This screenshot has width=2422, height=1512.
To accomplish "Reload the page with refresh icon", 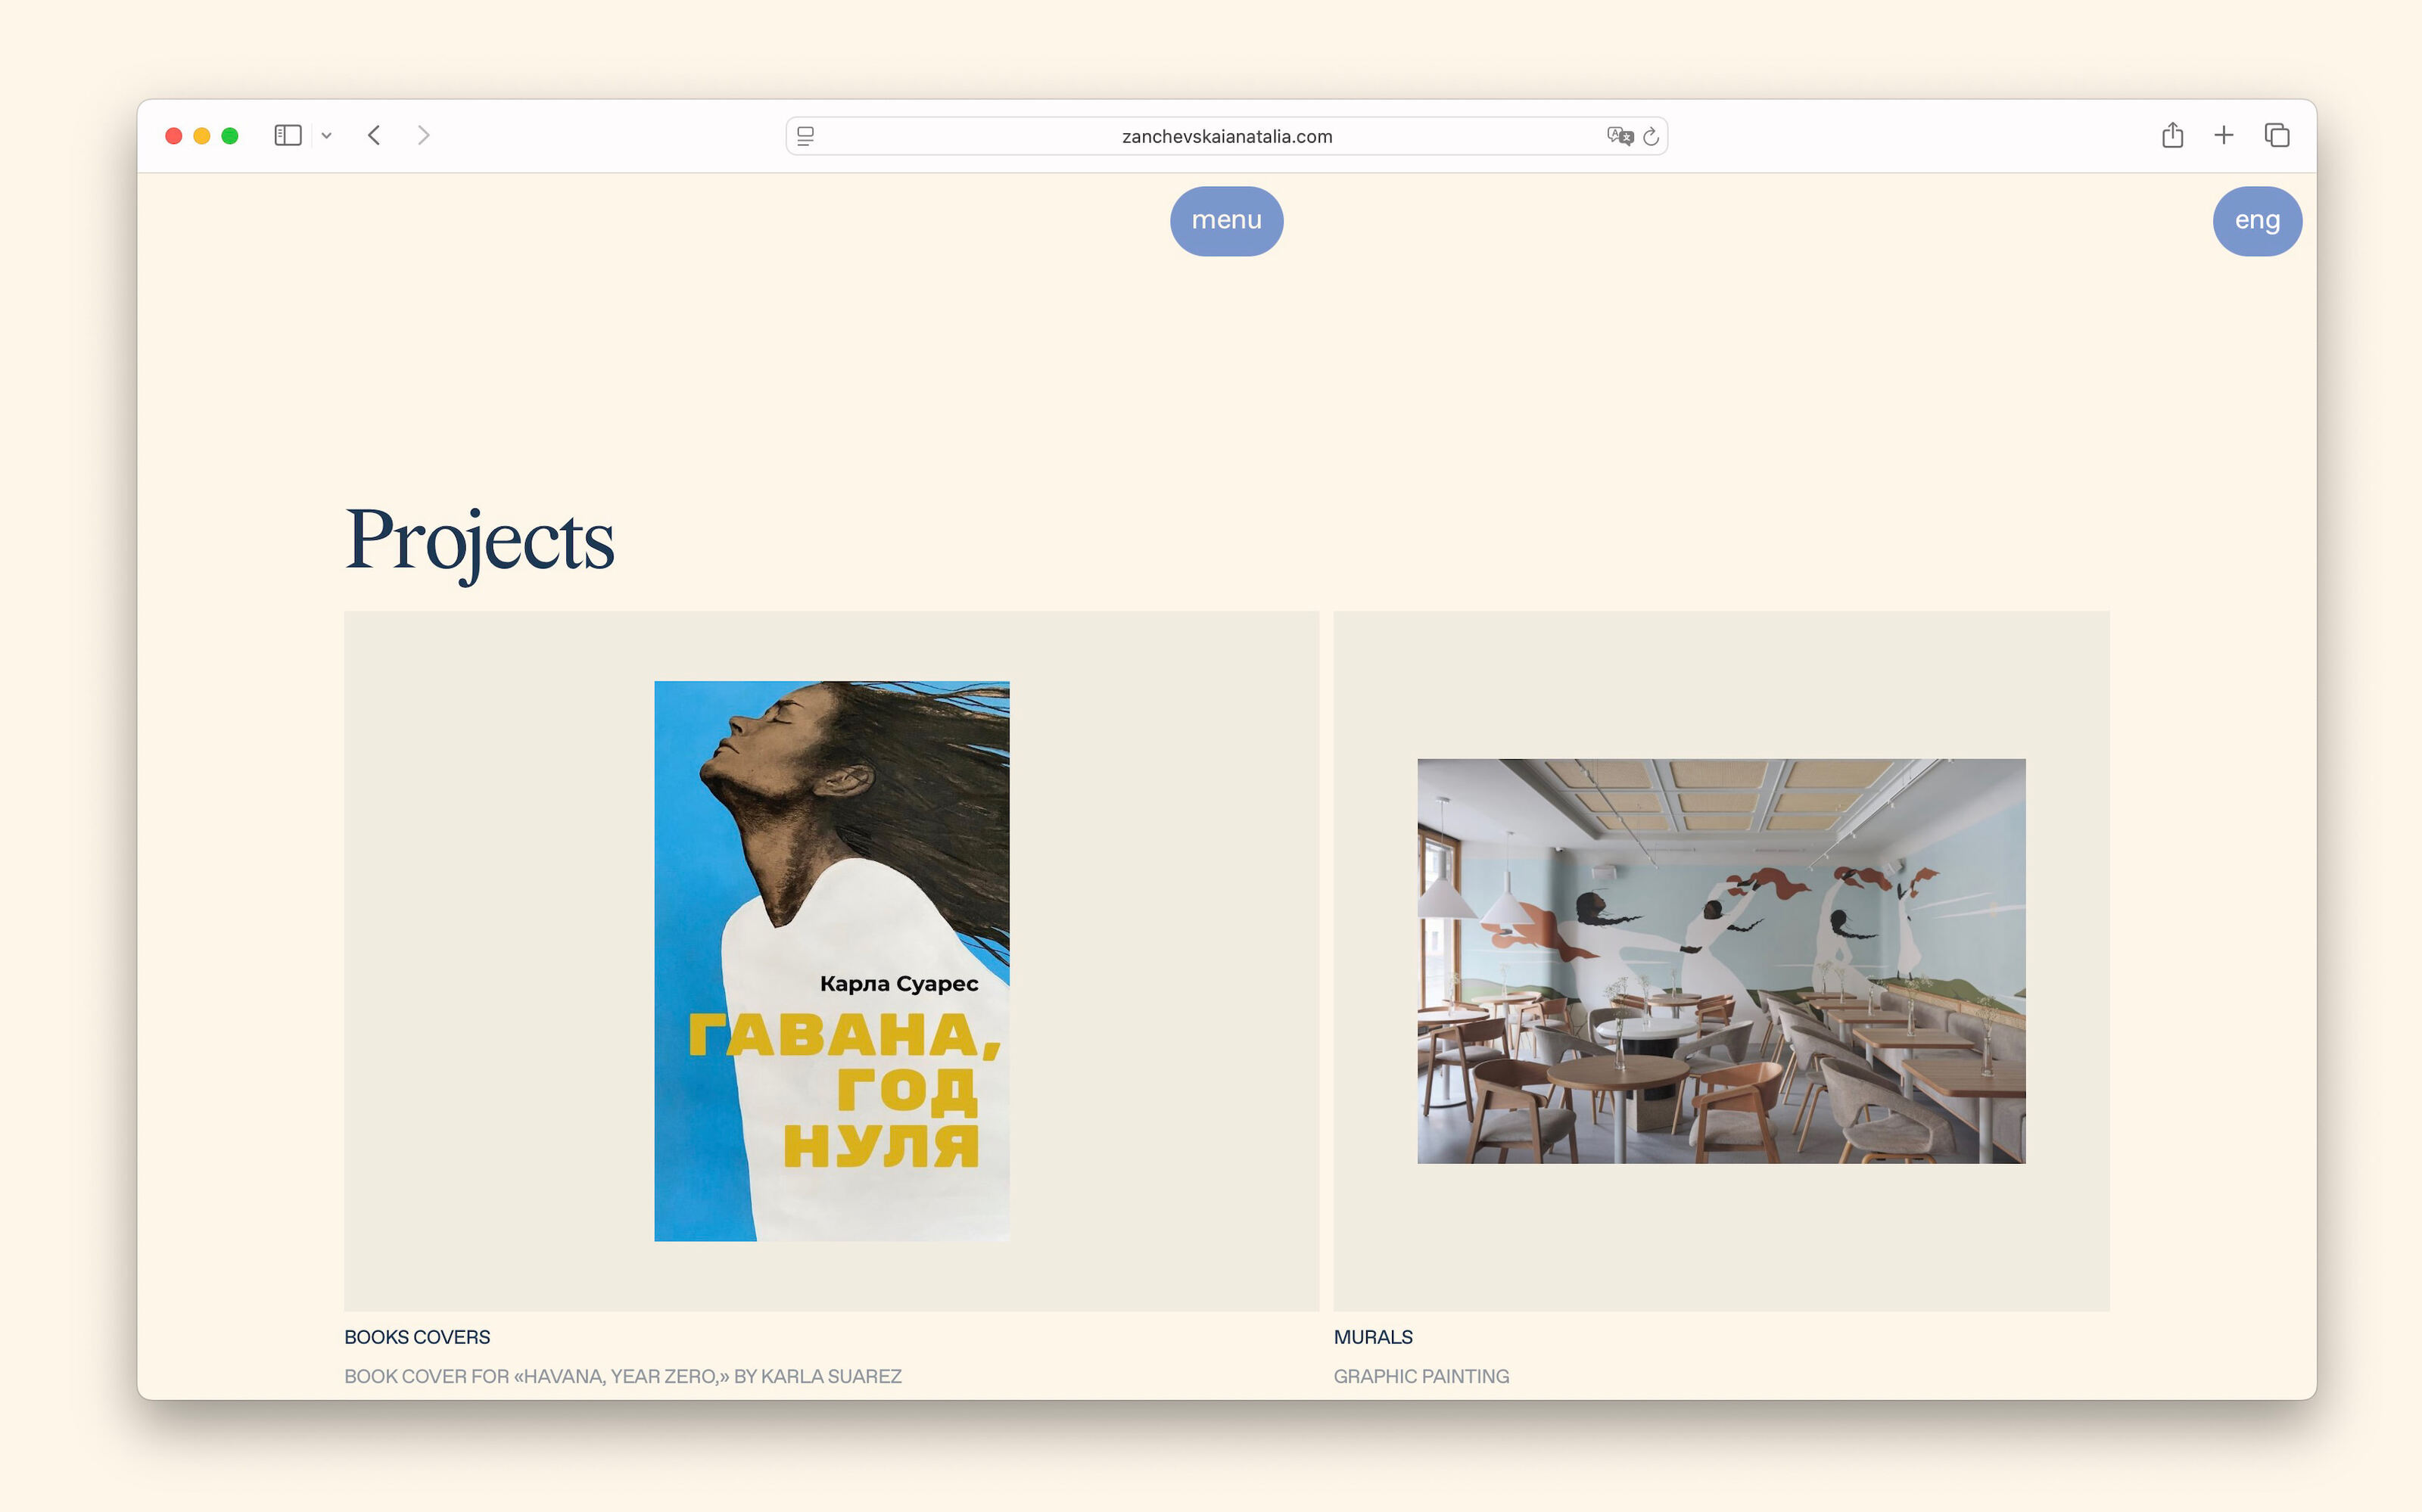I will (1651, 136).
